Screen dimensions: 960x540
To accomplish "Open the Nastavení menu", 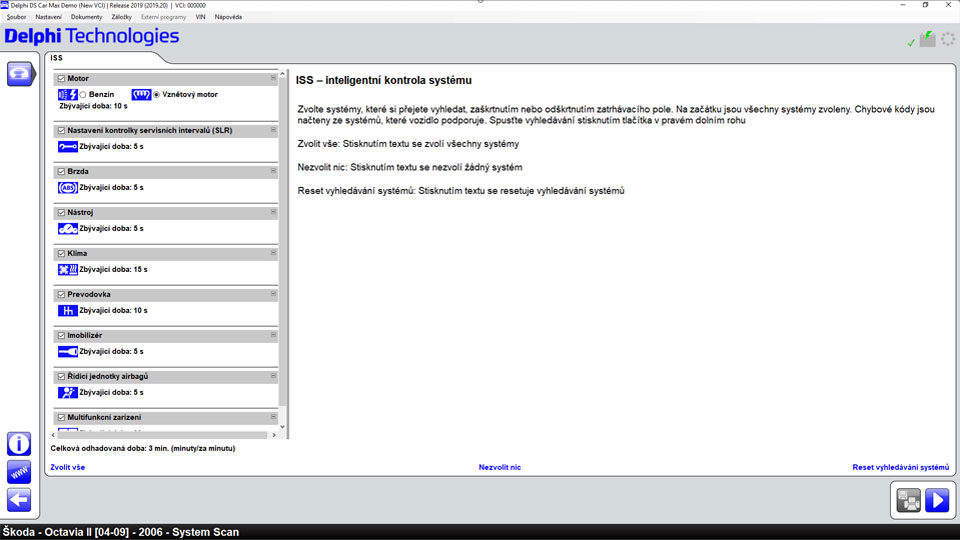I will [48, 17].
